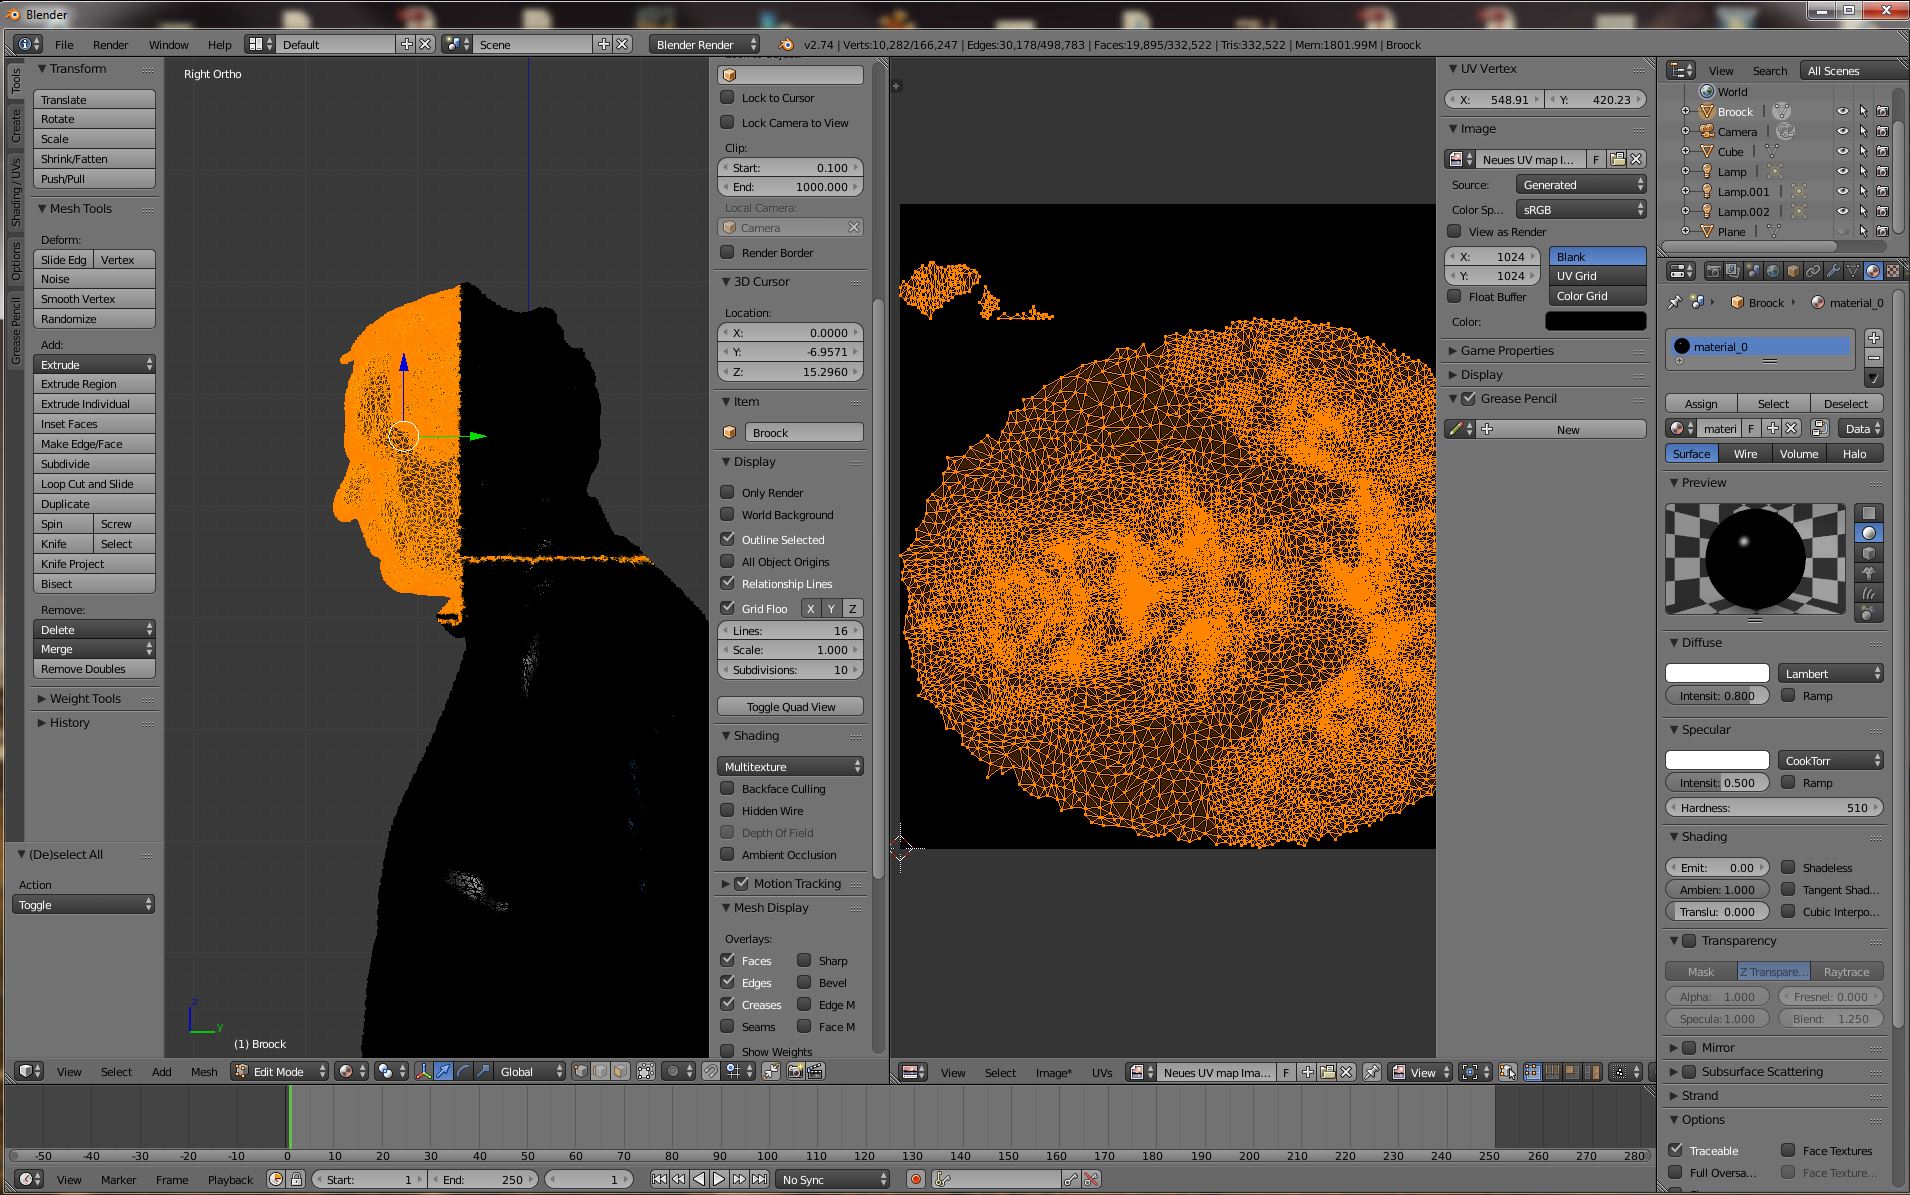Click the Texture properties checker icon
1910x1195 pixels.
1891,271
